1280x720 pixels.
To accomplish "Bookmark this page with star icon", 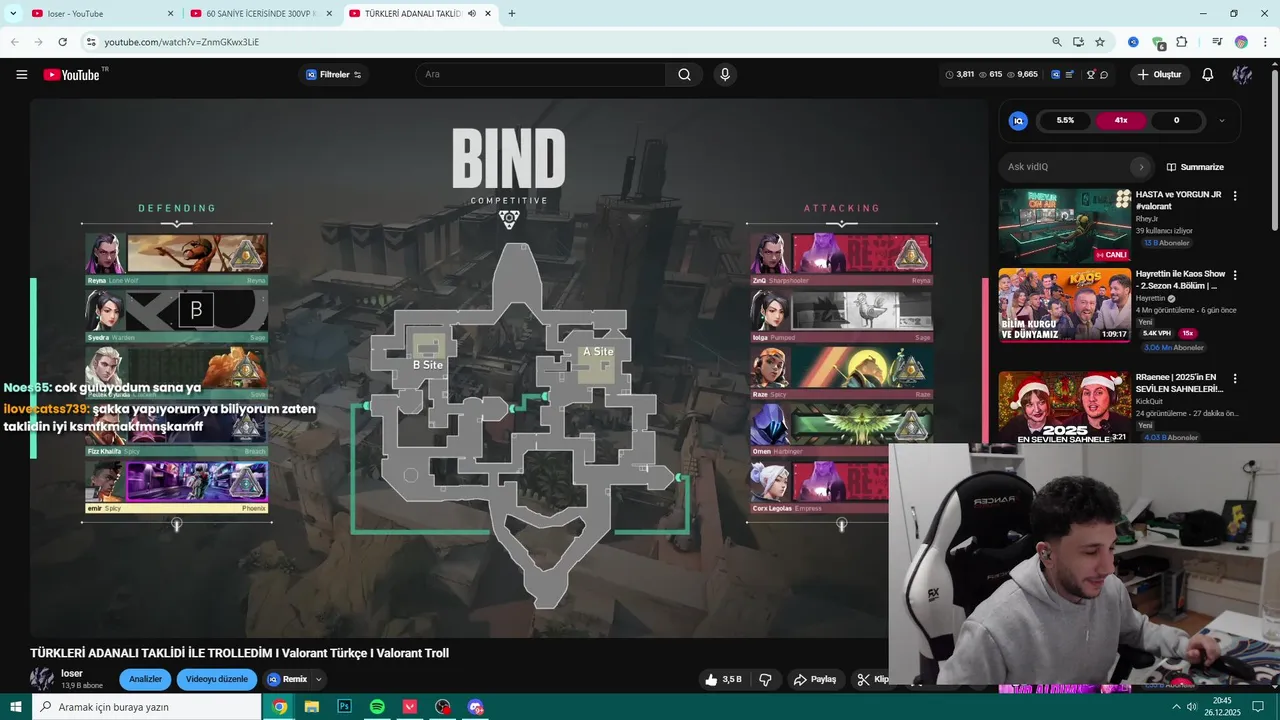I will 1100,42.
